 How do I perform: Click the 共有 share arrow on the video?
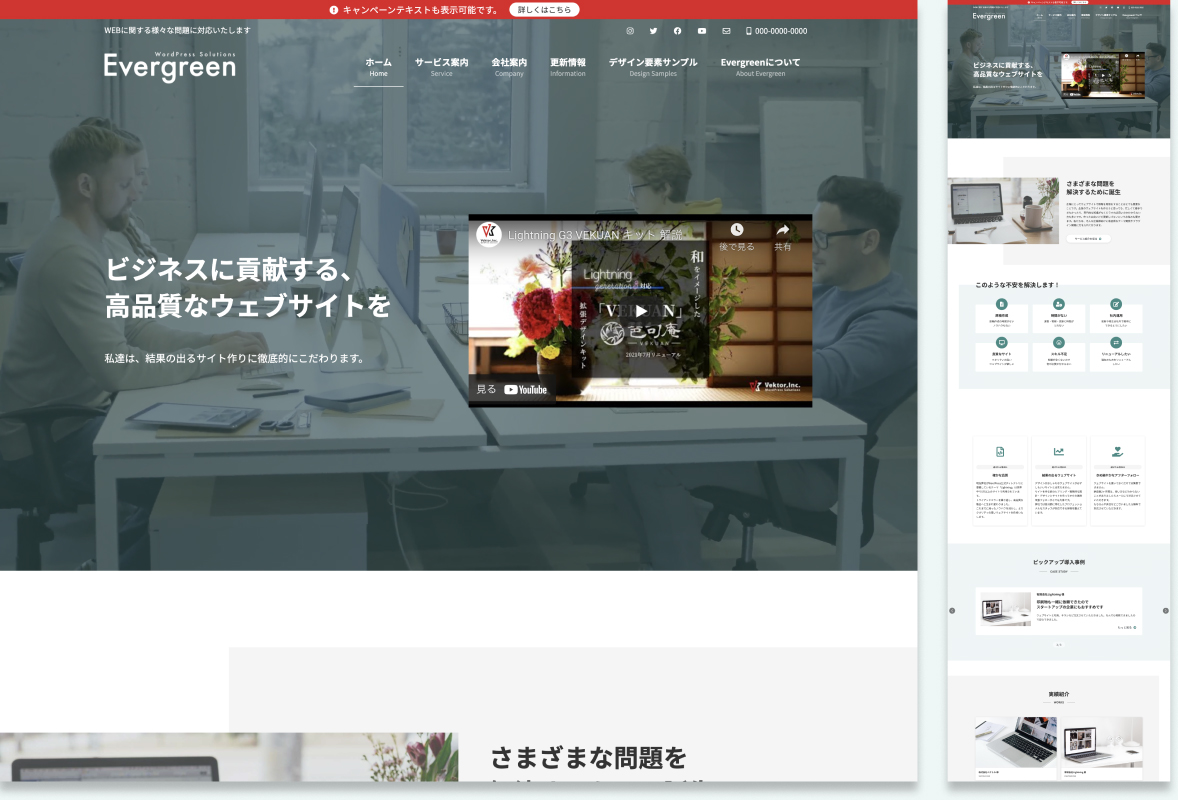tap(783, 230)
